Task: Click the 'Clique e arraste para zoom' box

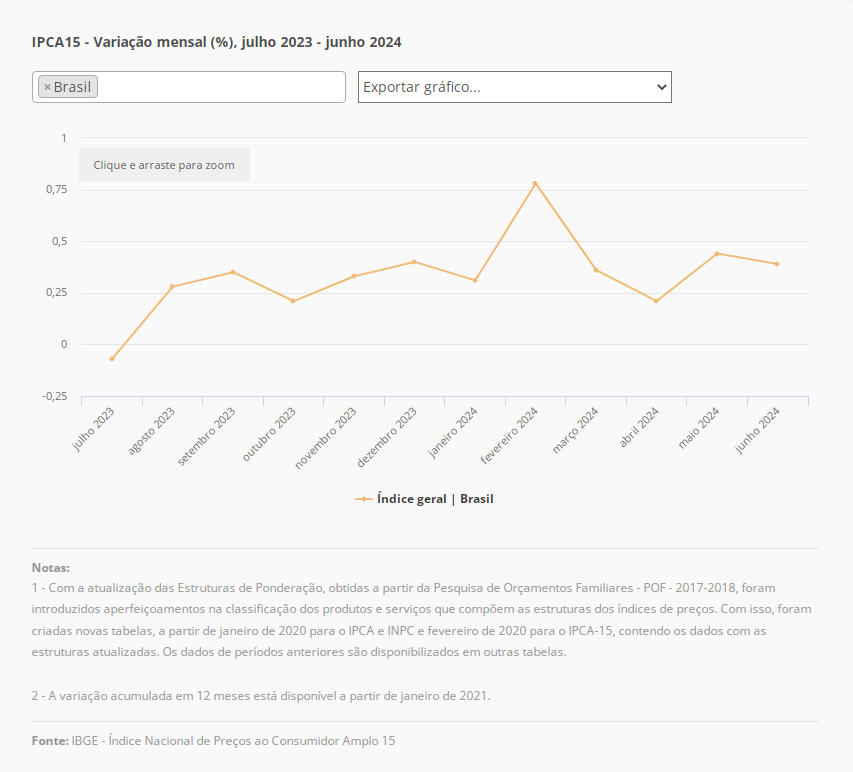Action: (164, 165)
